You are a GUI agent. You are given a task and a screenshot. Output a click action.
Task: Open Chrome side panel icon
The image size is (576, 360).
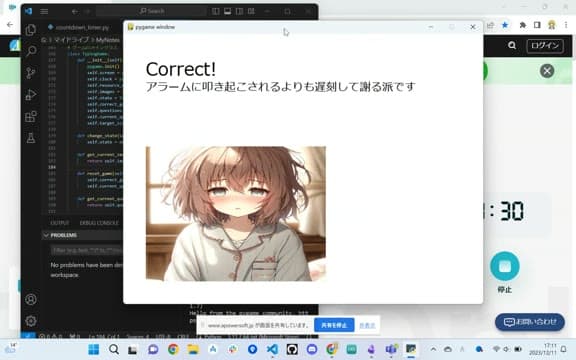point(537,25)
